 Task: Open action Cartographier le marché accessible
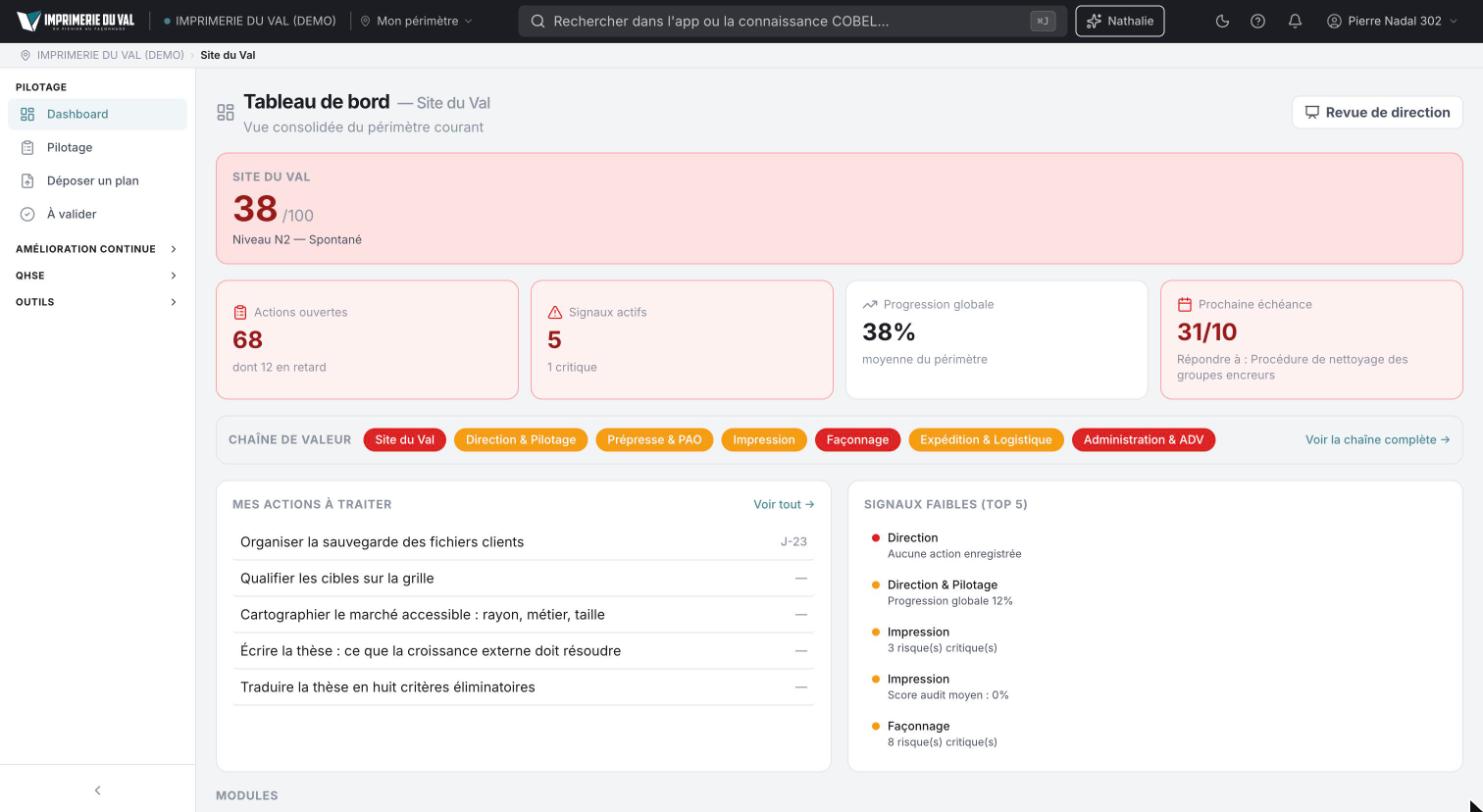click(523, 614)
